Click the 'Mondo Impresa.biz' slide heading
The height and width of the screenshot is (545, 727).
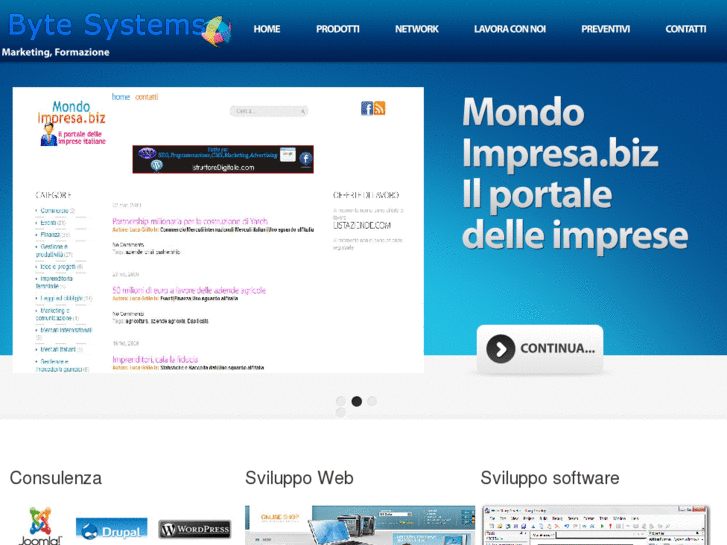(560, 132)
